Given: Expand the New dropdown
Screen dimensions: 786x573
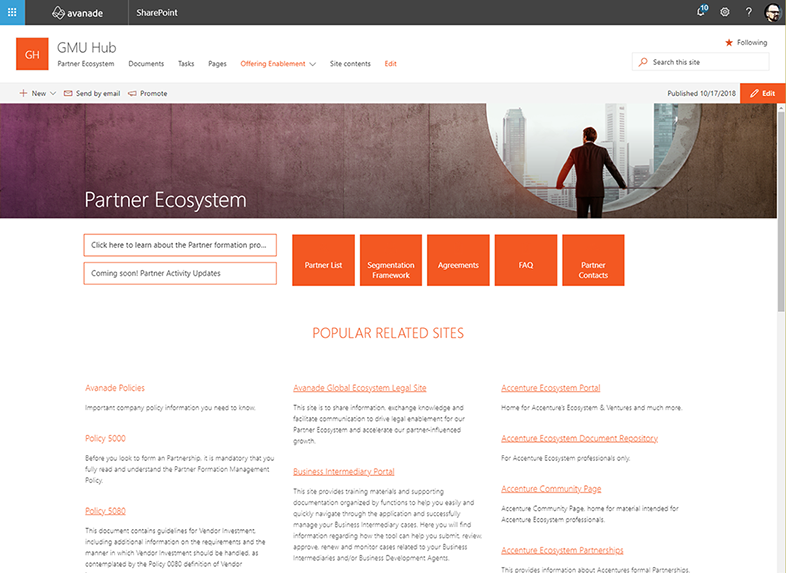Looking at the screenshot, I should coord(38,93).
